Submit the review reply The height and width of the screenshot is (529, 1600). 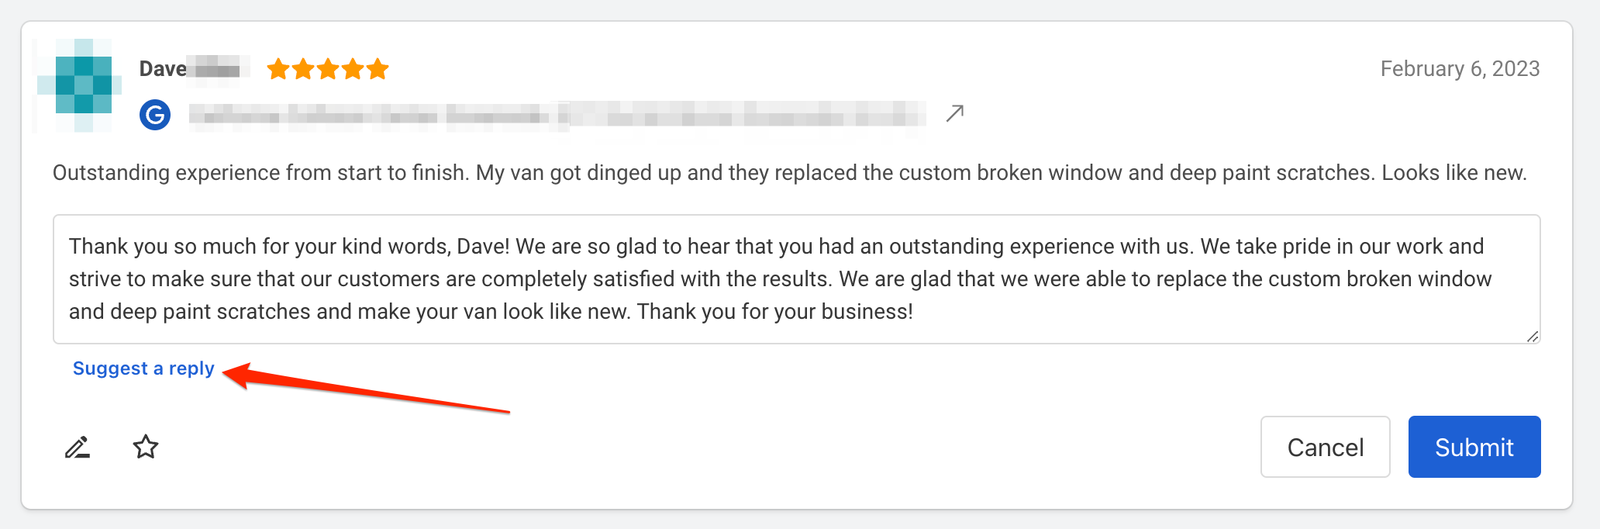pyautogui.click(x=1474, y=447)
